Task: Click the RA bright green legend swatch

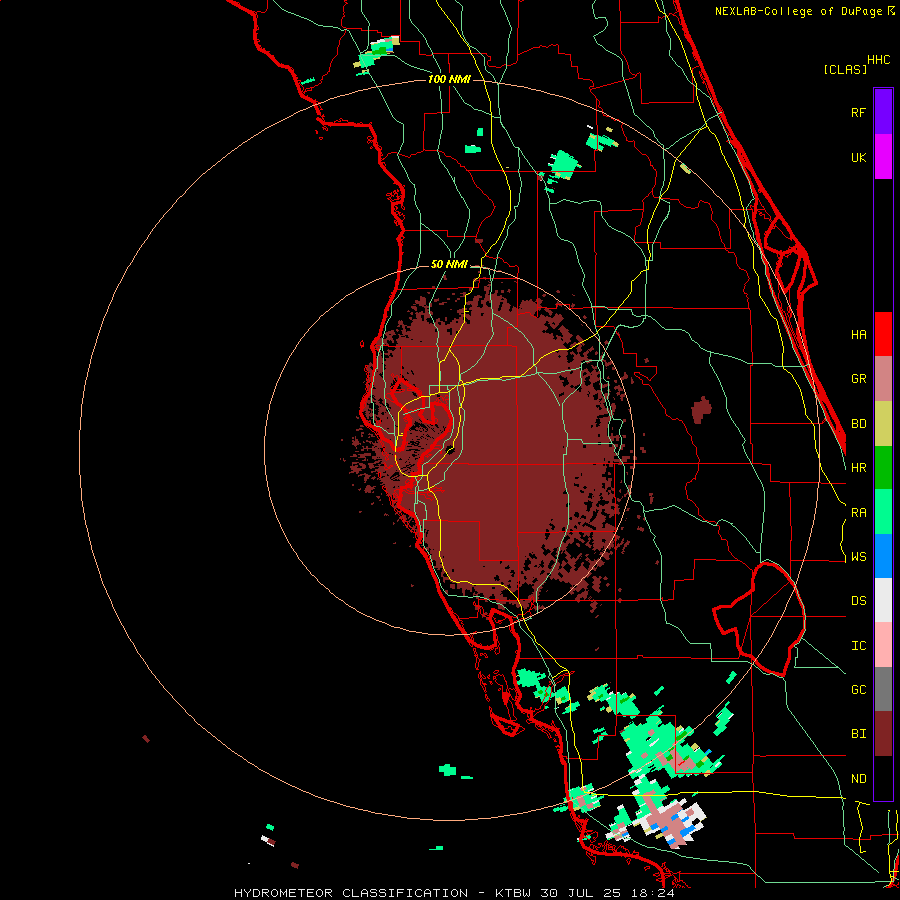Action: click(883, 512)
